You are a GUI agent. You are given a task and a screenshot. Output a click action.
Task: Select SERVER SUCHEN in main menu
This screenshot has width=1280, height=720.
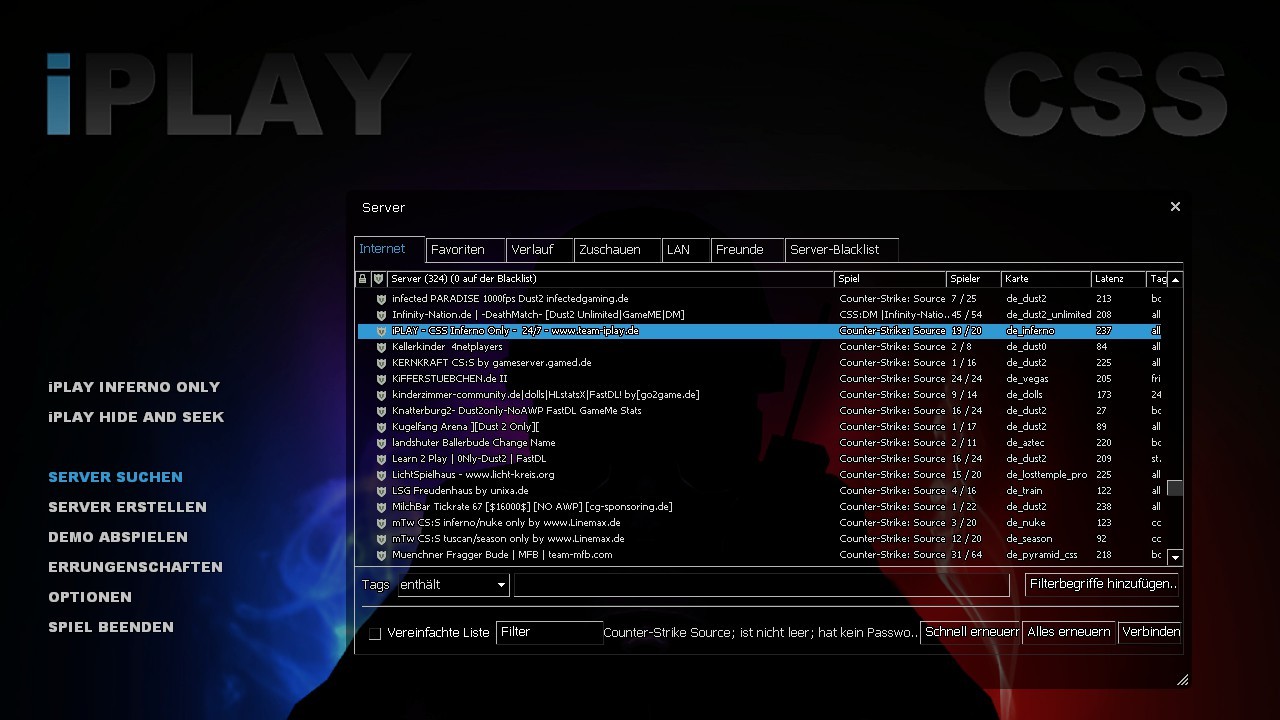(x=115, y=477)
